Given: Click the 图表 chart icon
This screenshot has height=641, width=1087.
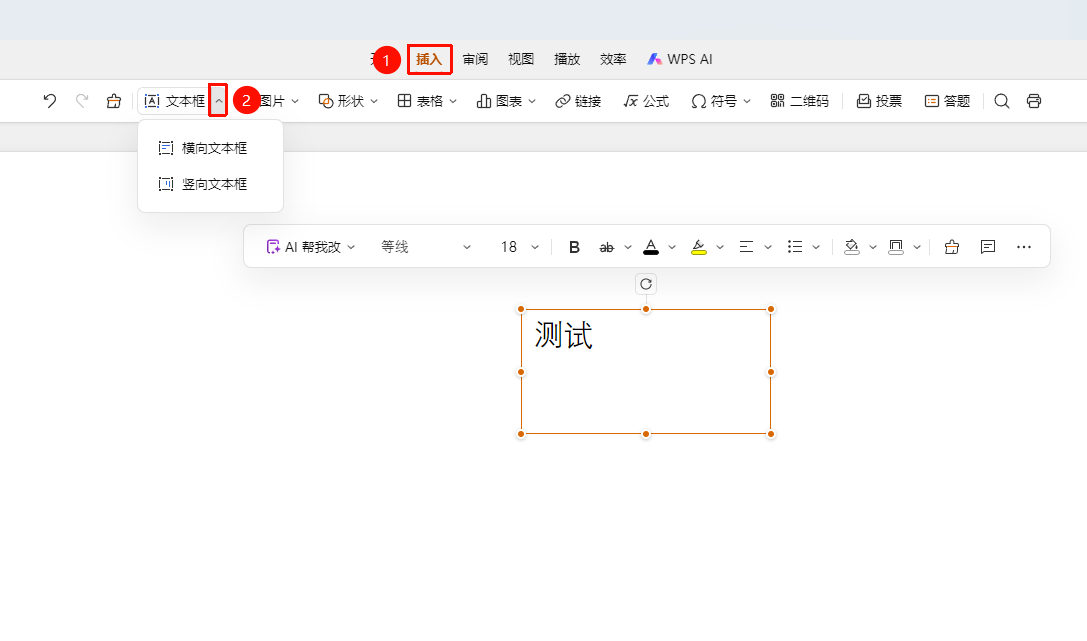Looking at the screenshot, I should tap(483, 101).
